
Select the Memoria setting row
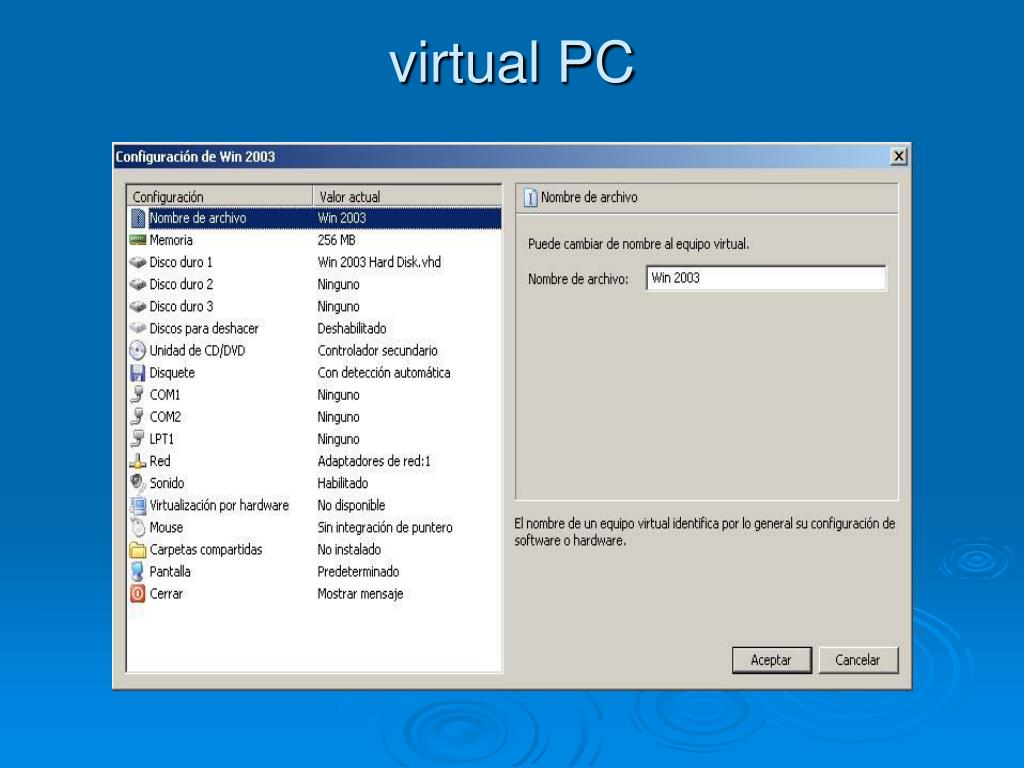[314, 240]
